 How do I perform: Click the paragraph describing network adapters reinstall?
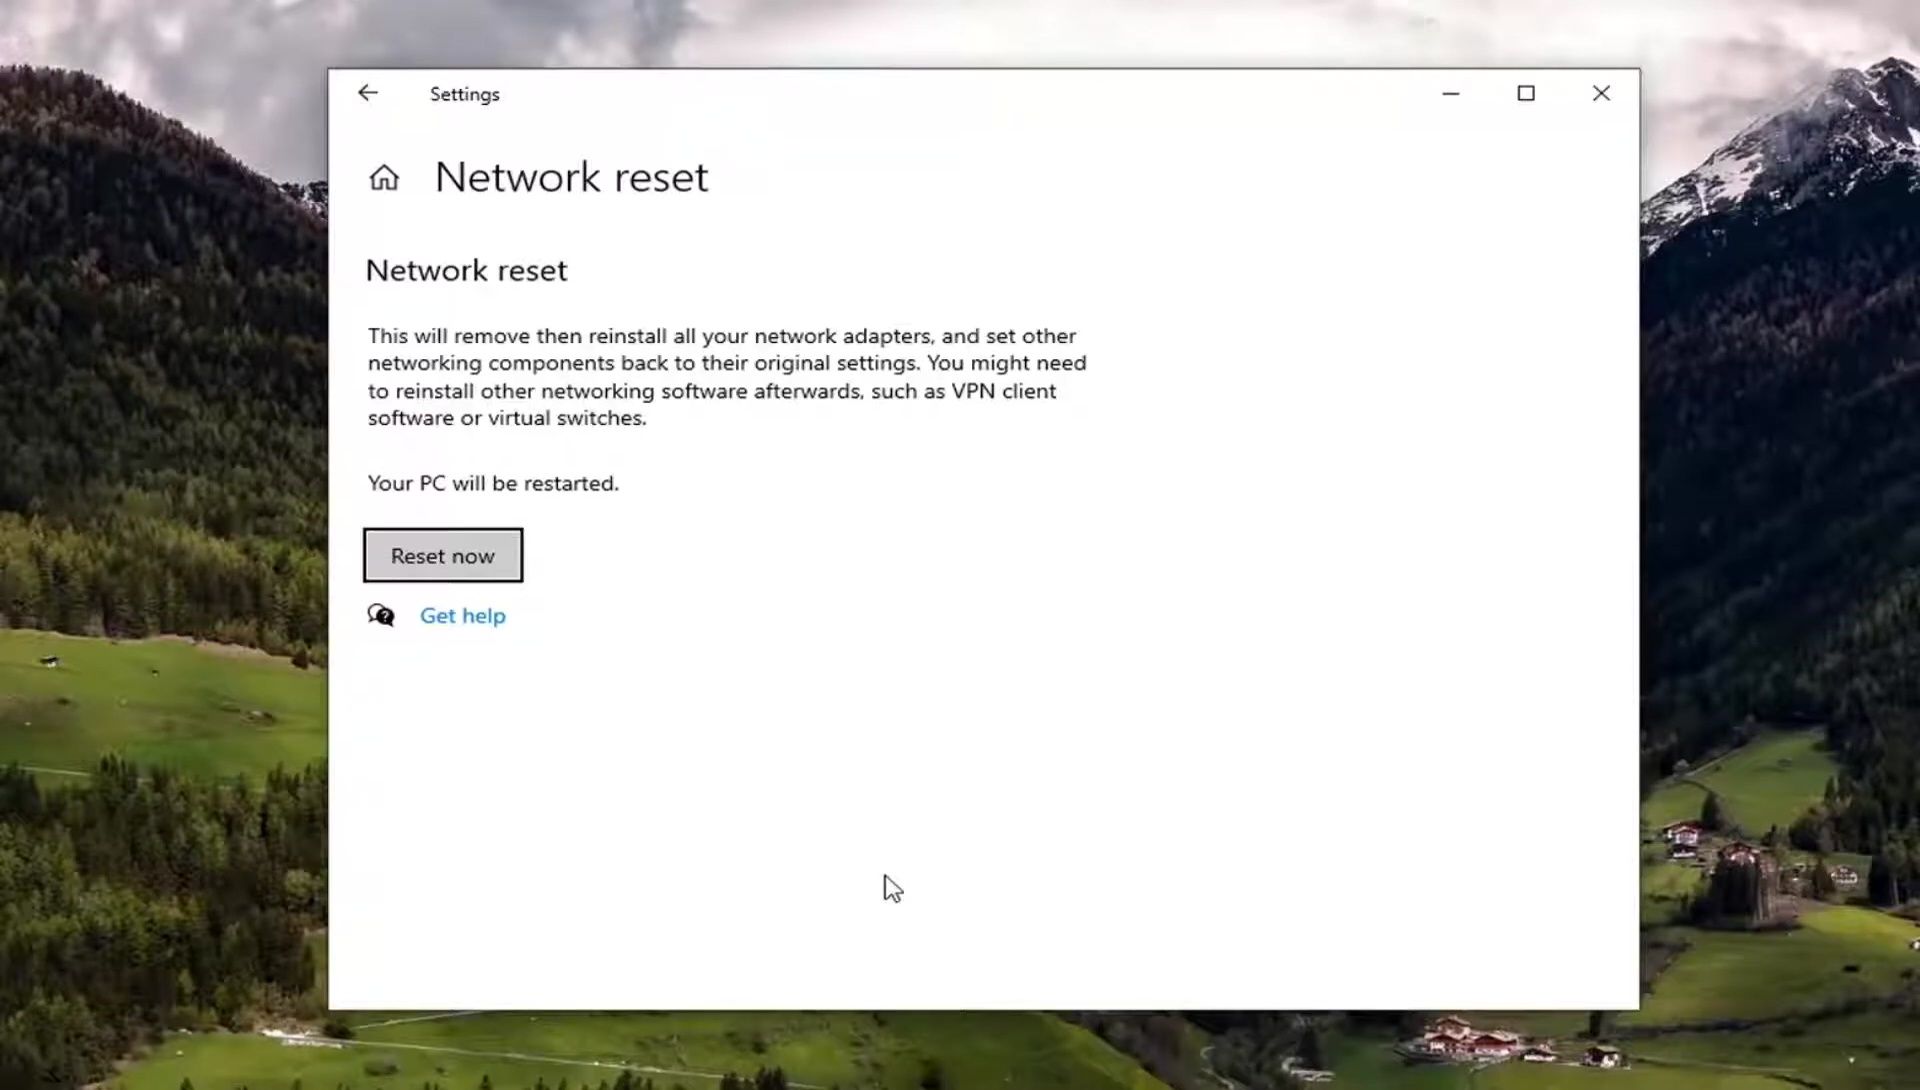click(727, 377)
